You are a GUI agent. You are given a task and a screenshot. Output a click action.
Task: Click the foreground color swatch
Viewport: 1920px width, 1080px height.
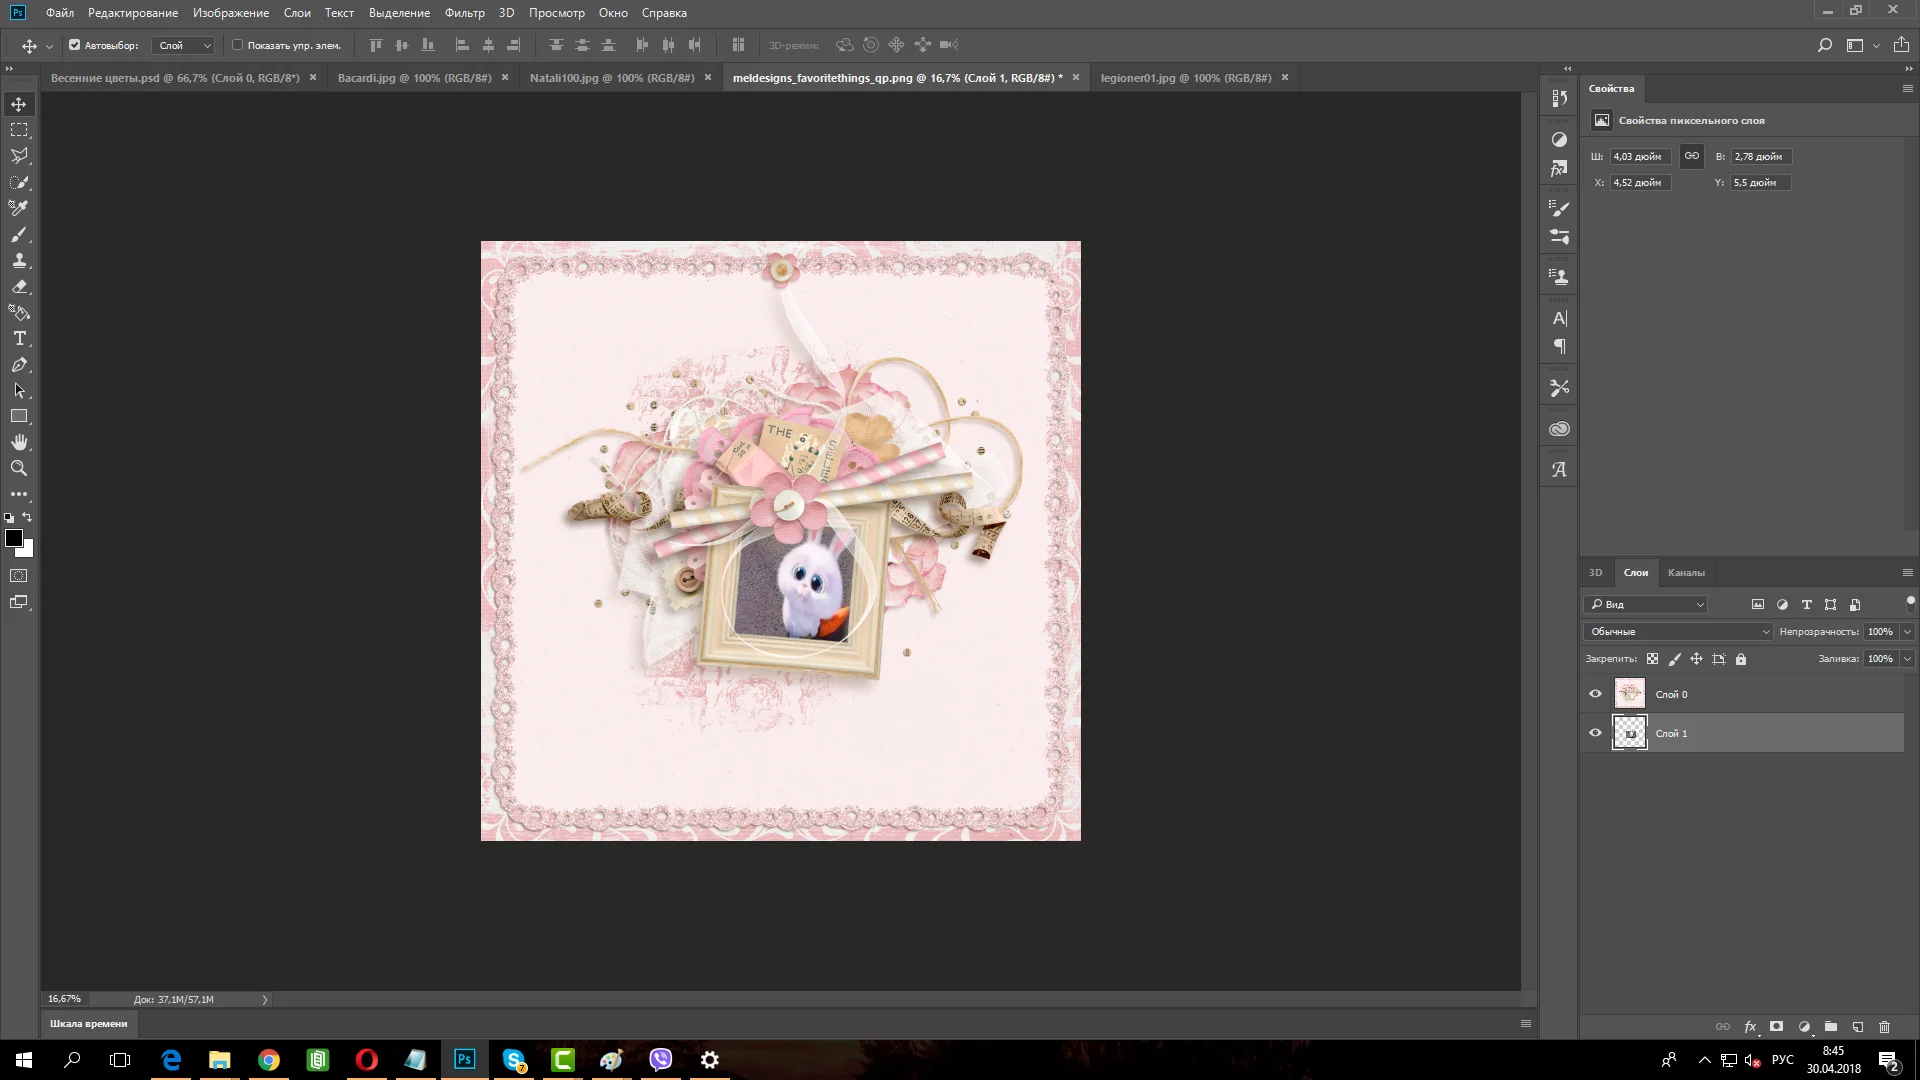click(13, 539)
